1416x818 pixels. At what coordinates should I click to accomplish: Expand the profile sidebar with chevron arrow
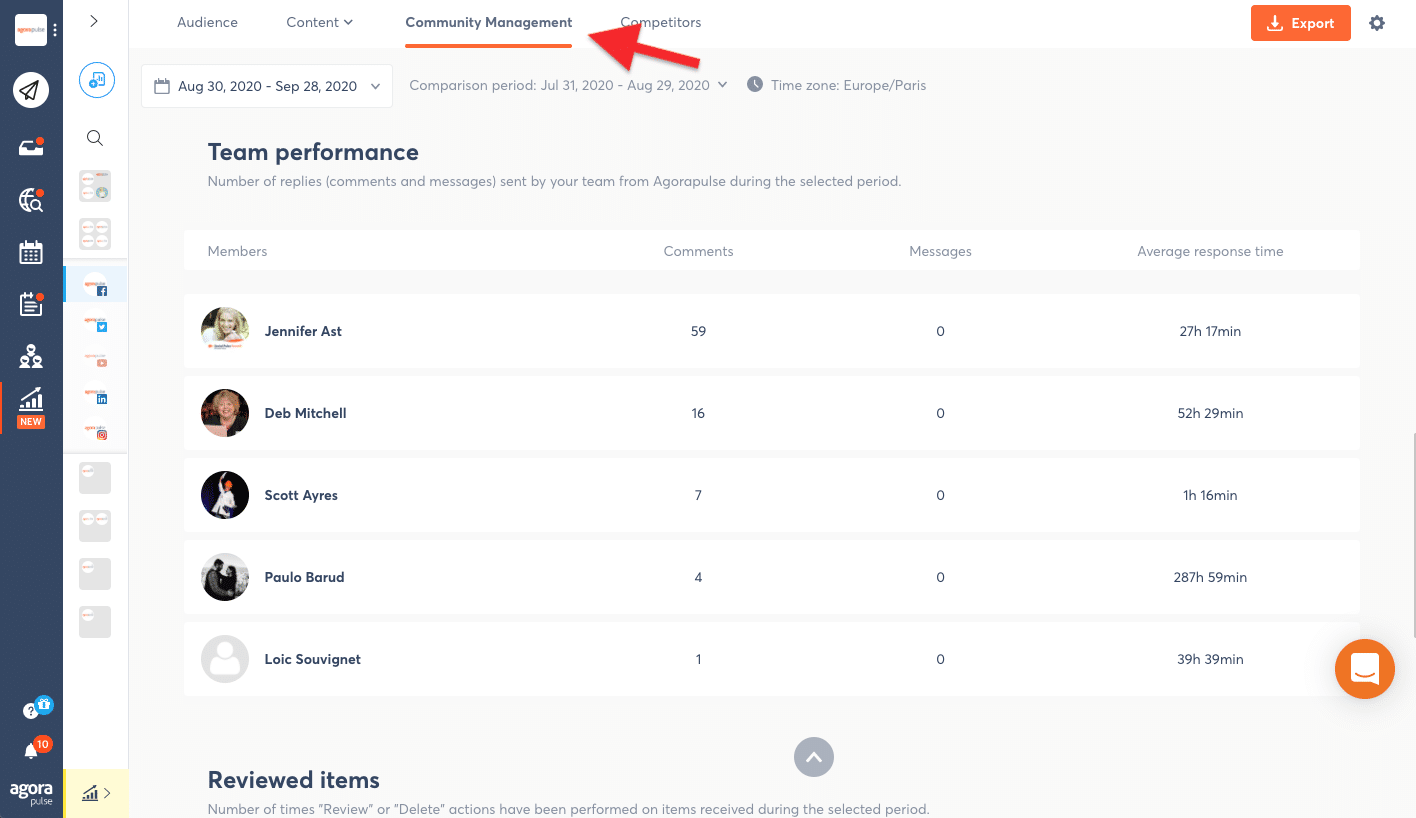coord(94,21)
